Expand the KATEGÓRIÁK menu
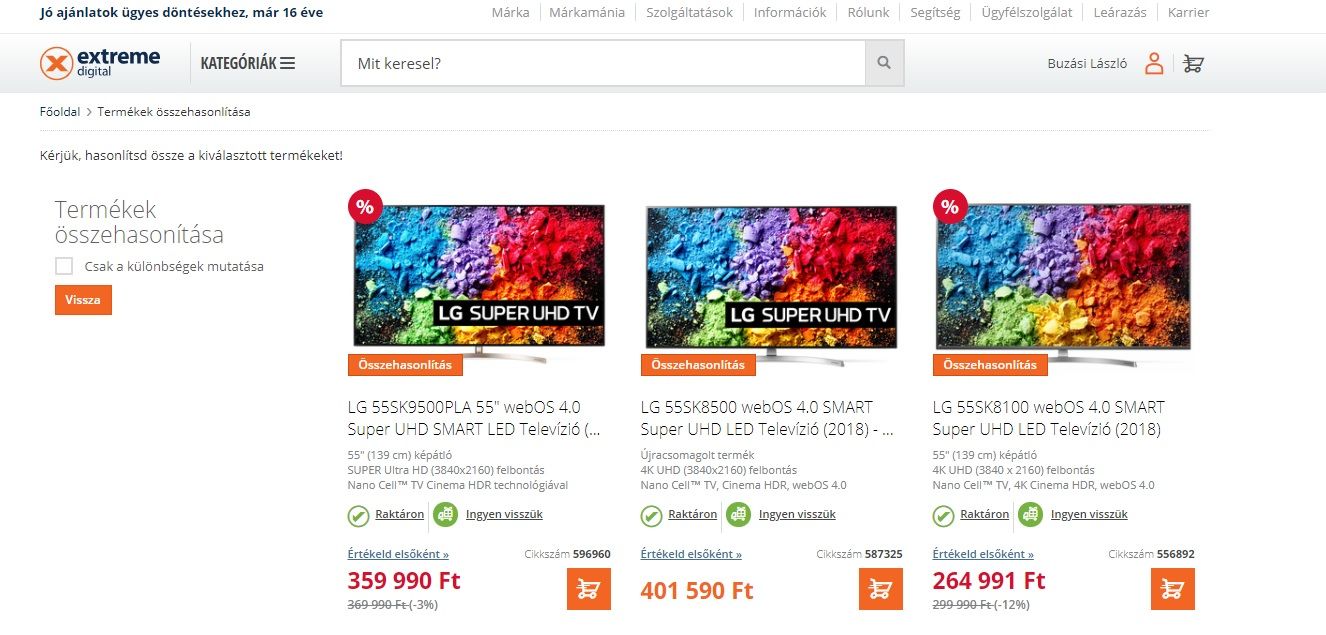This screenshot has height=635, width=1326. [248, 63]
